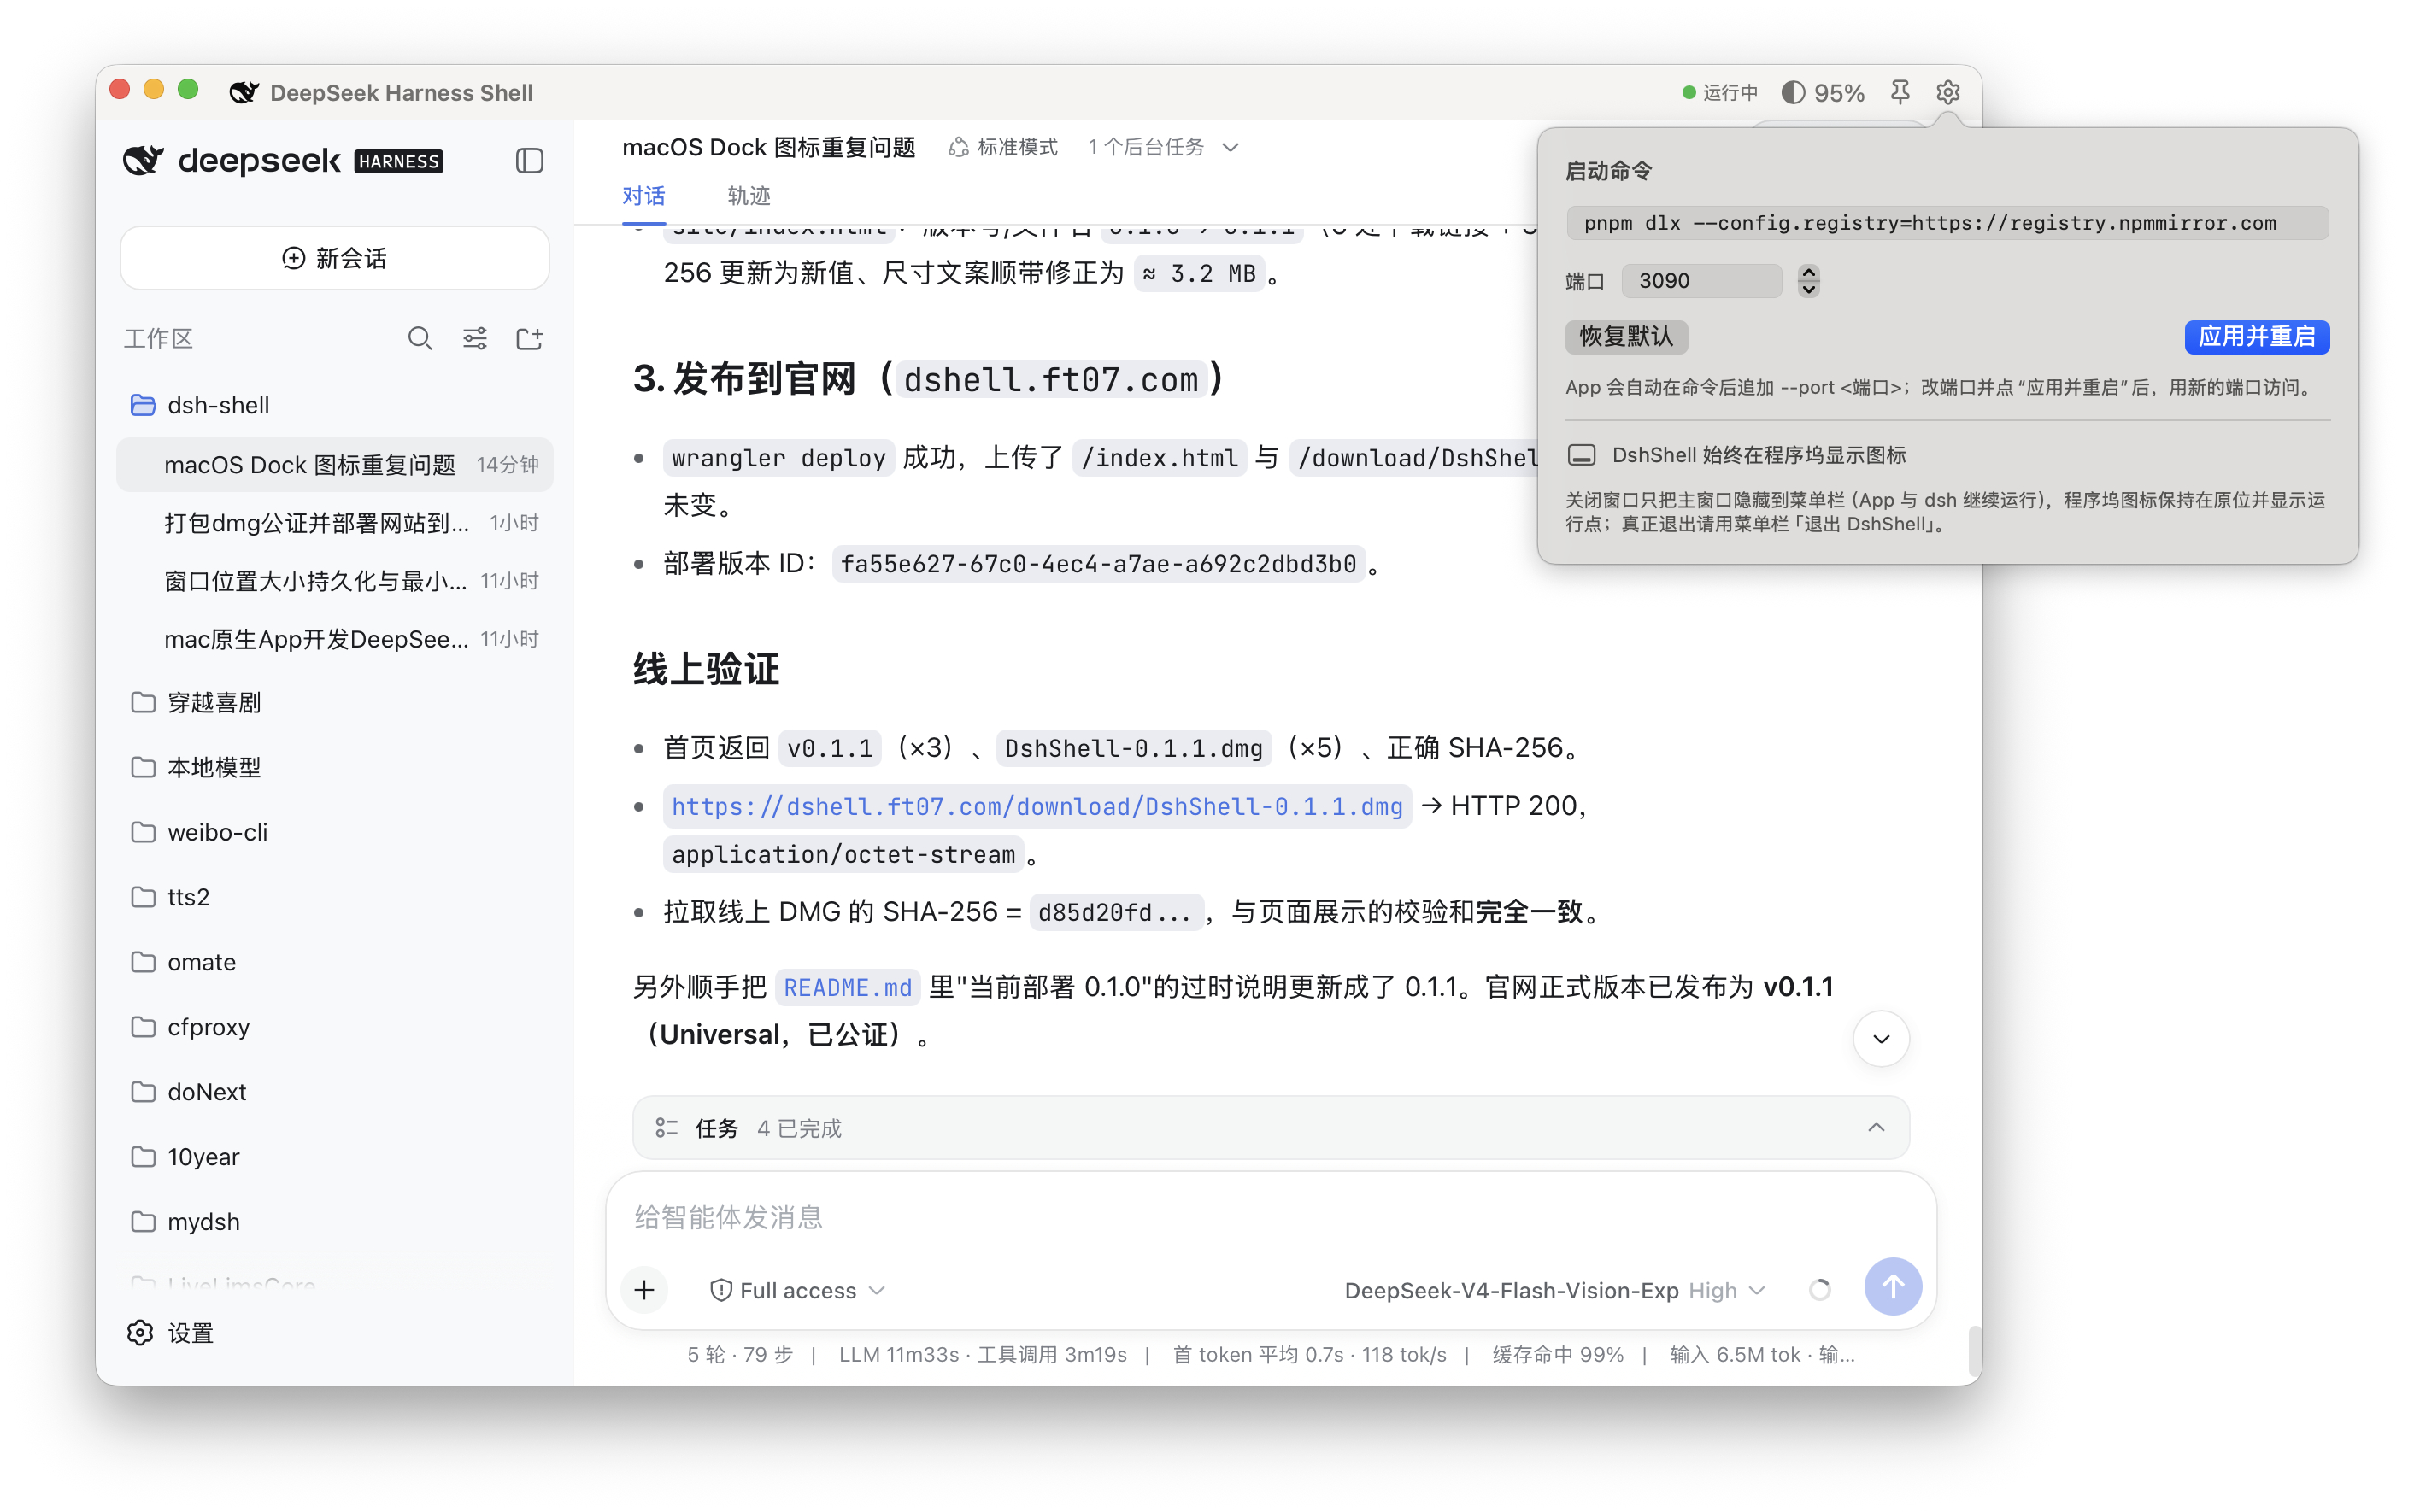Screen dimensions: 2420x1512
Task: Jump to the latest message using the round down-arrow button
Action: 1881,1039
